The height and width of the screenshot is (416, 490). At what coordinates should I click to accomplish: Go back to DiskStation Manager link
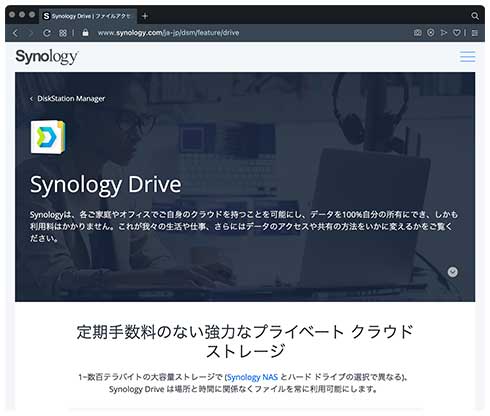click(68, 99)
